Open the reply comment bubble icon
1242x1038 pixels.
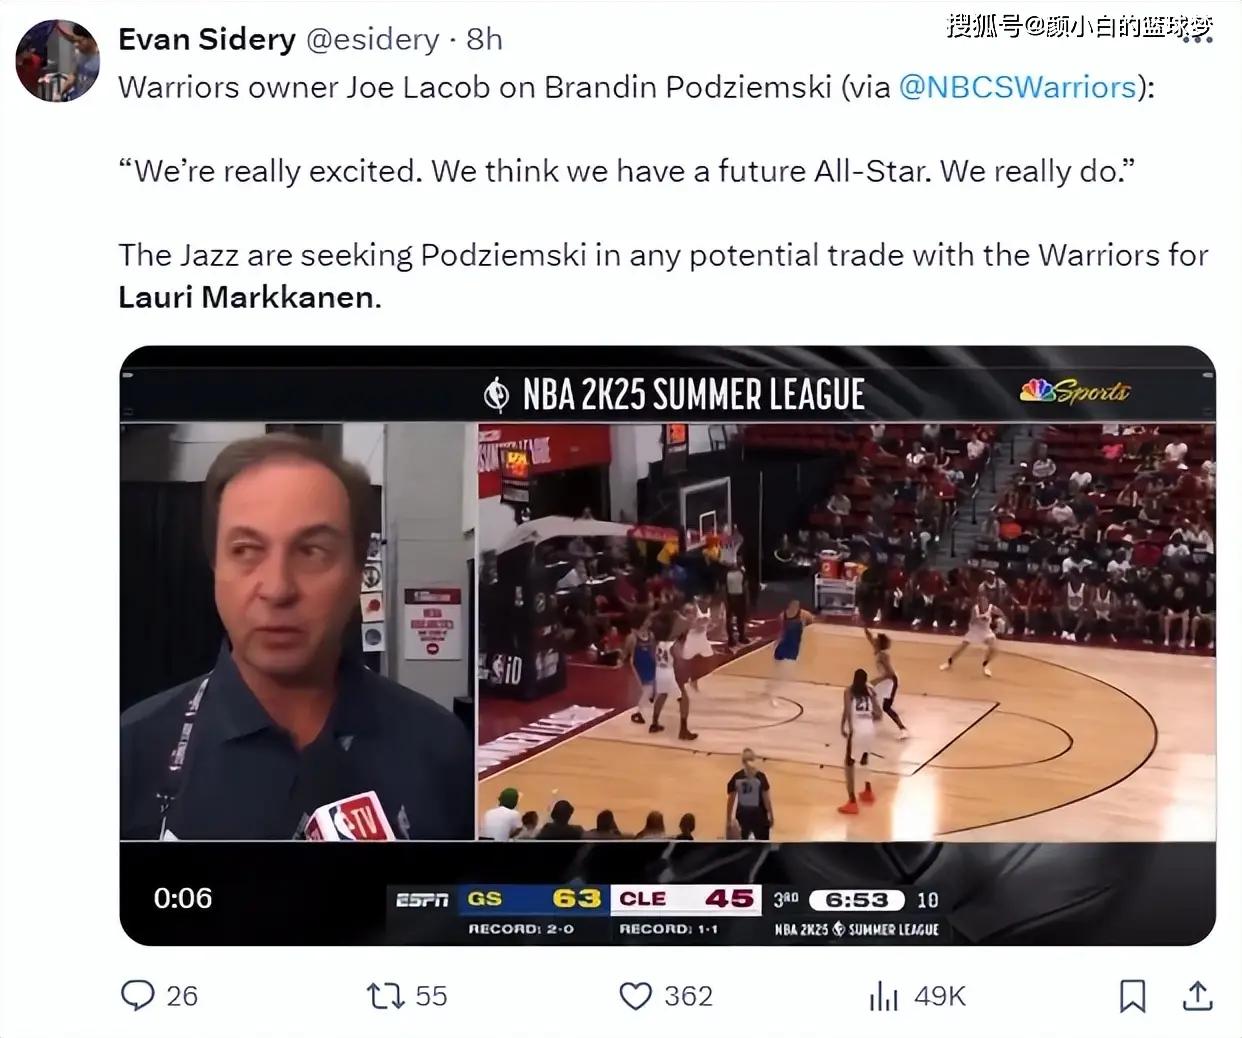137,996
